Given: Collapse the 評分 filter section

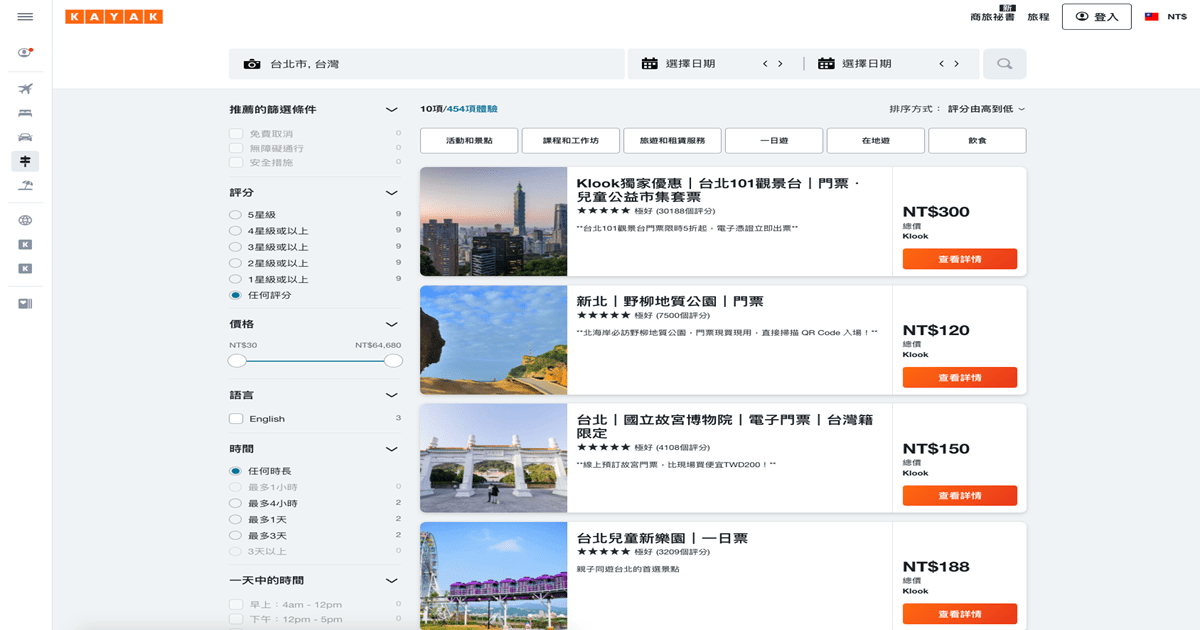Looking at the screenshot, I should tap(392, 193).
